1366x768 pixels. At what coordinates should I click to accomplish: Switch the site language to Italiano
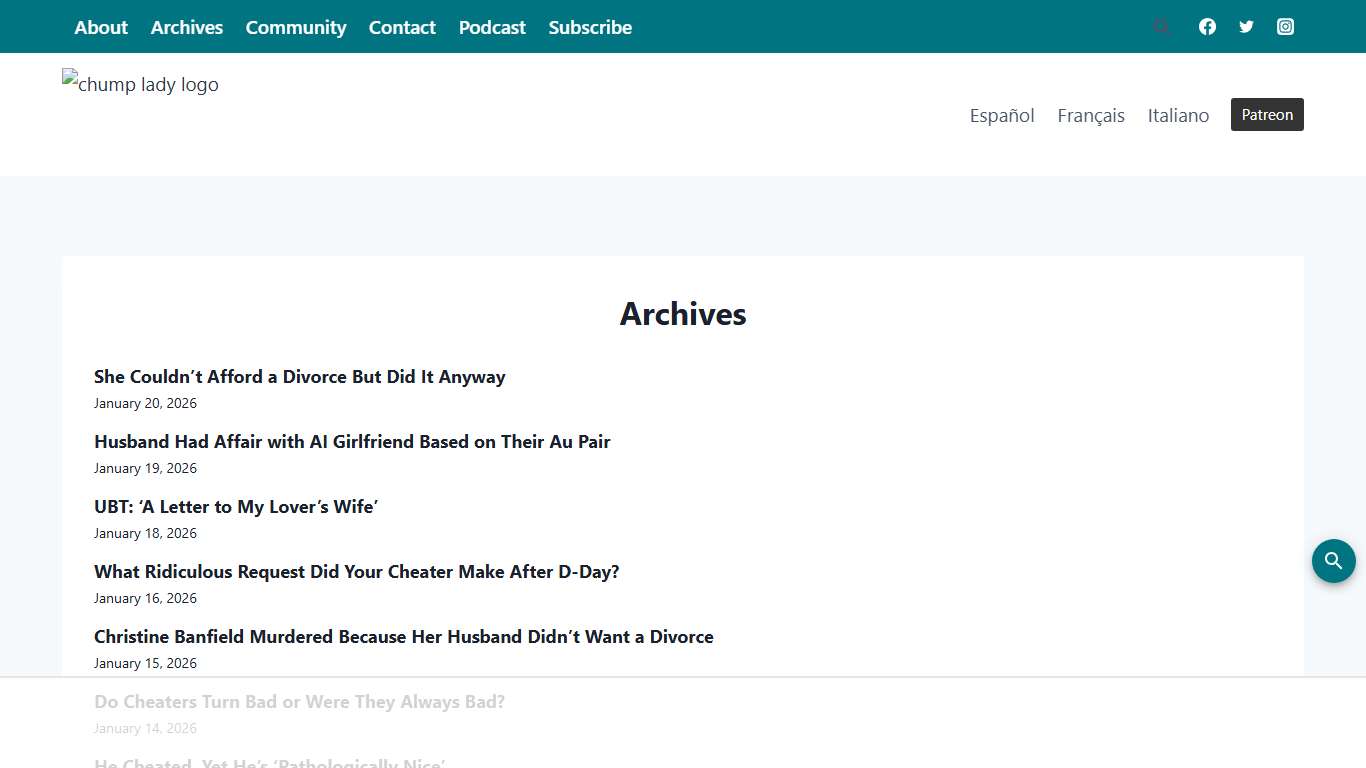click(x=1178, y=115)
